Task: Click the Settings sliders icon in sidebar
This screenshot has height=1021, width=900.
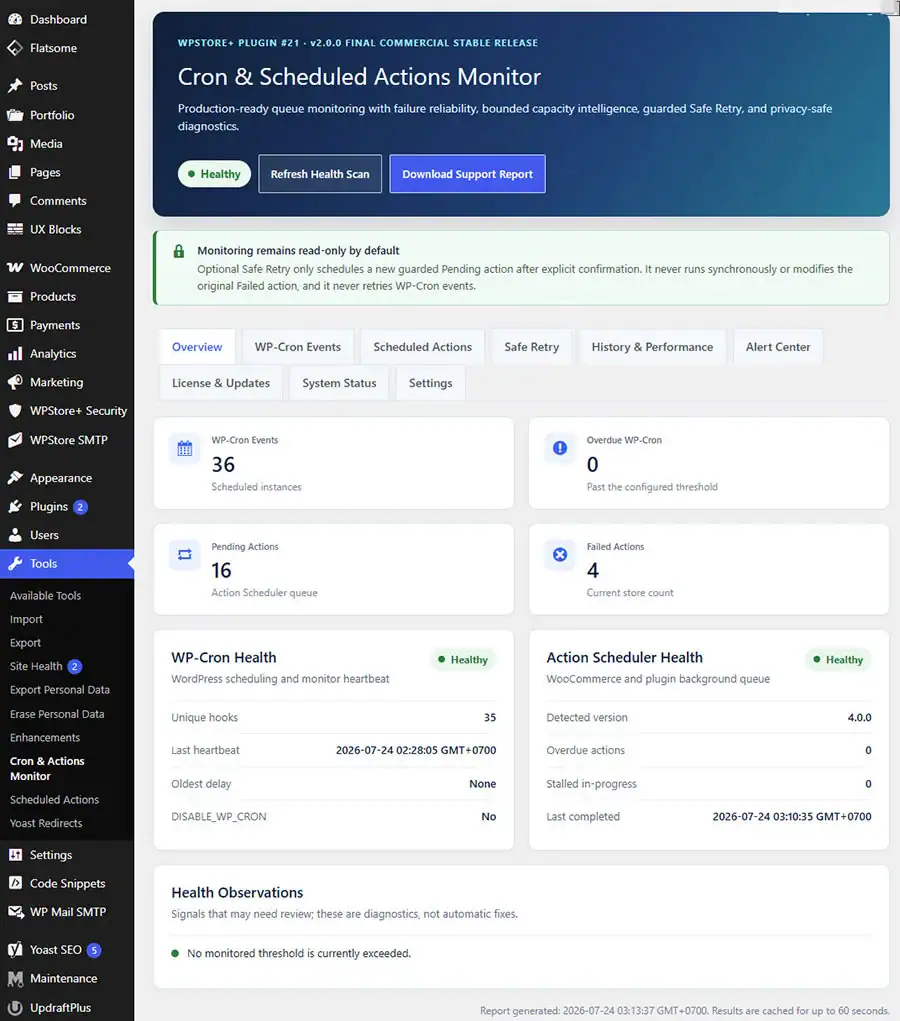Action: tap(15, 855)
